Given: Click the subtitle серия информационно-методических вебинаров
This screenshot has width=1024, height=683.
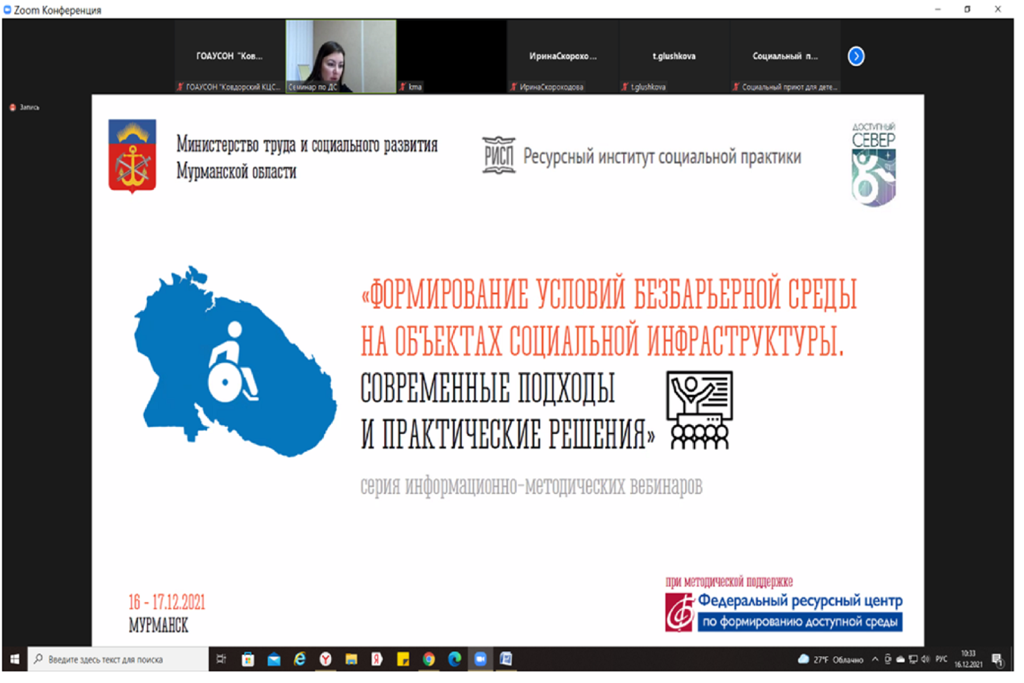Looking at the screenshot, I should (x=532, y=486).
